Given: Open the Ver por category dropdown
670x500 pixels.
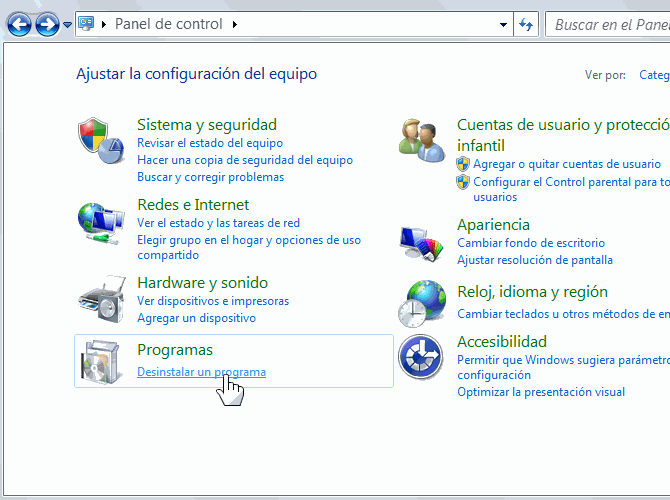Looking at the screenshot, I should (x=654, y=75).
